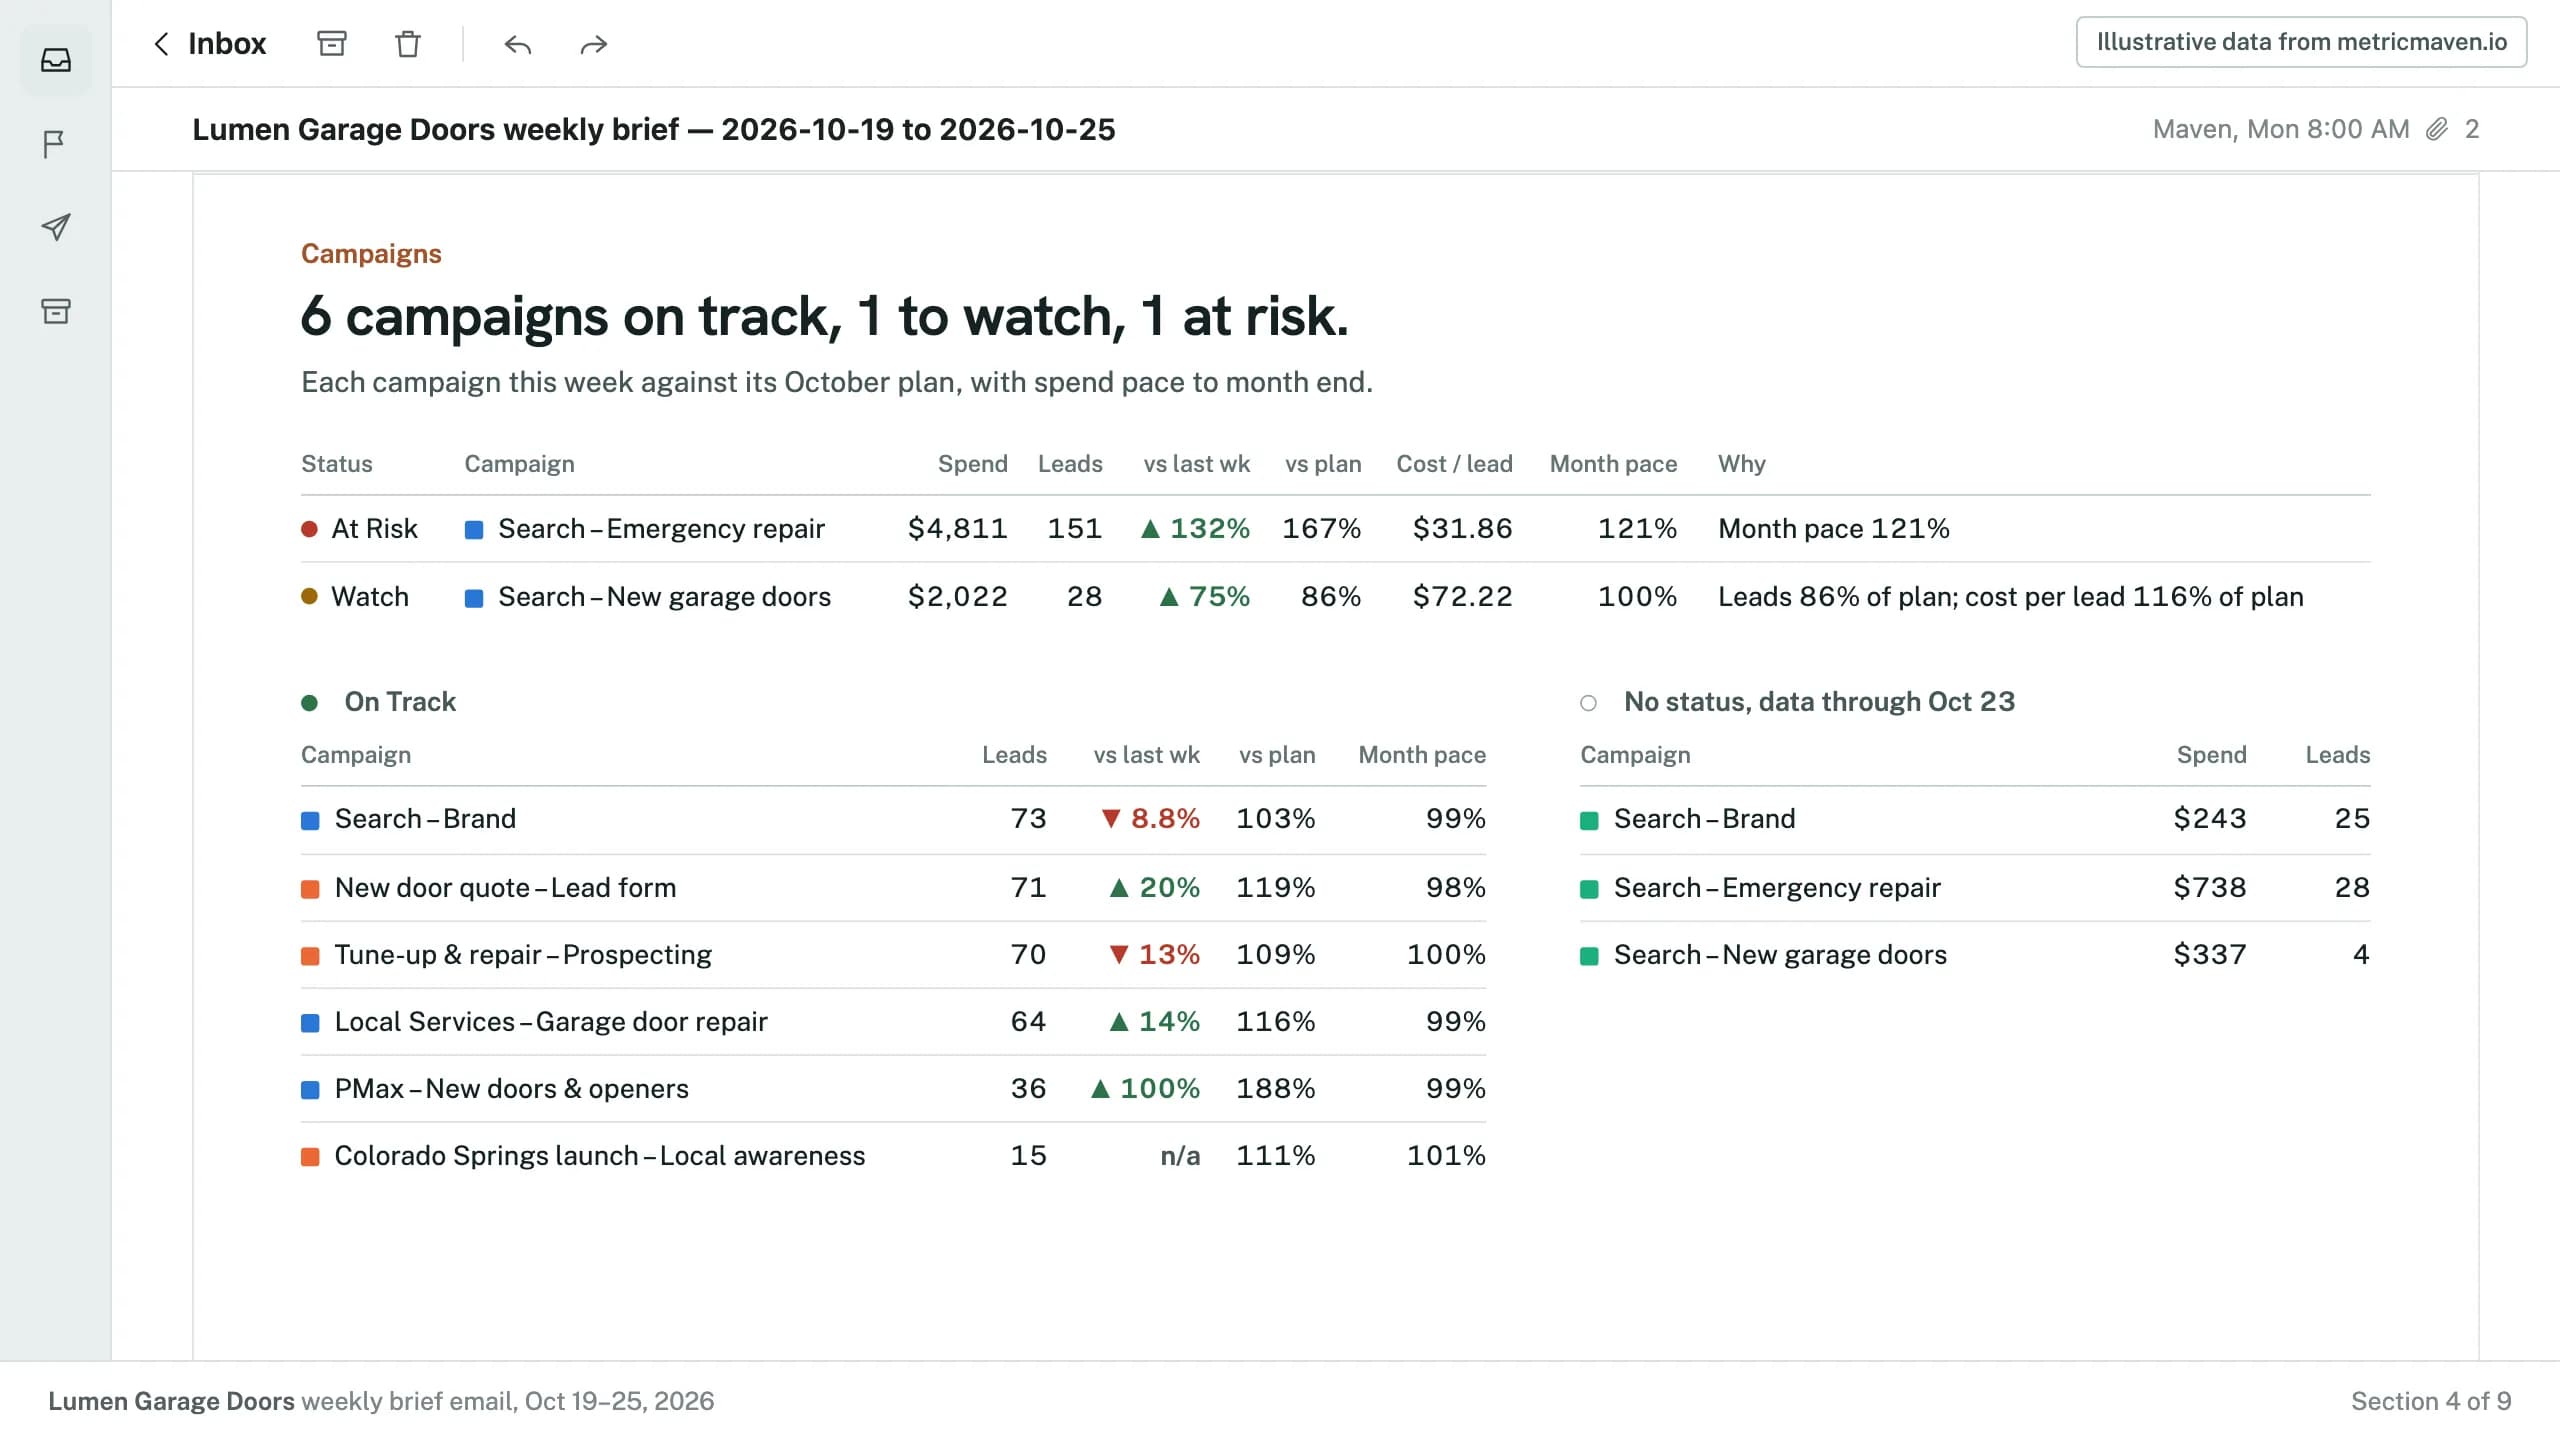Click the $738 spend in No status table
Image resolution: width=2560 pixels, height=1440 pixels.
point(2210,888)
